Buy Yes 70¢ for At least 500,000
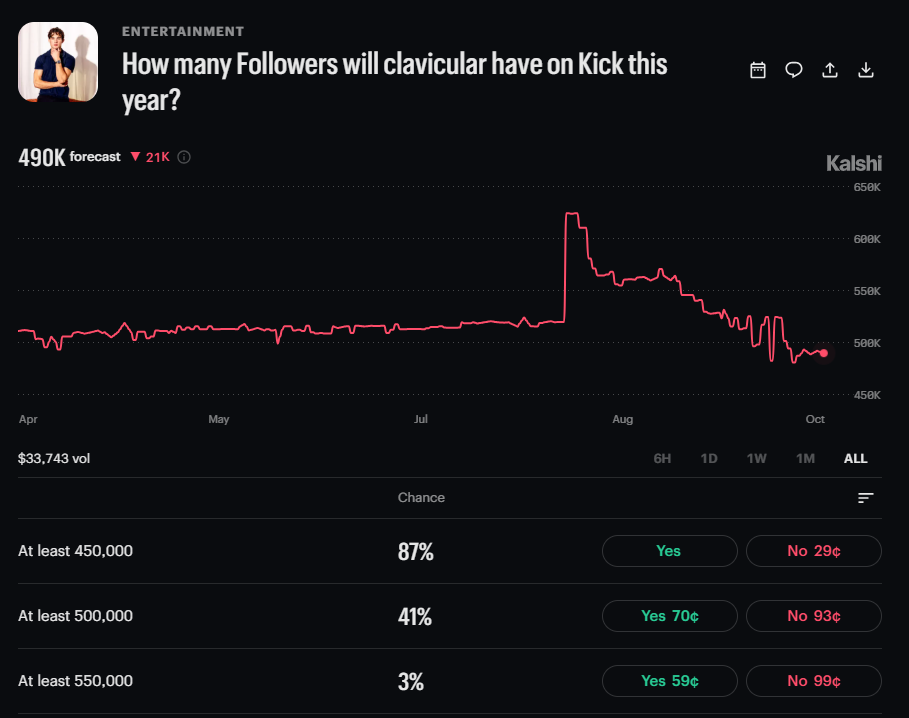Viewport: 909px width, 718px height. (670, 616)
